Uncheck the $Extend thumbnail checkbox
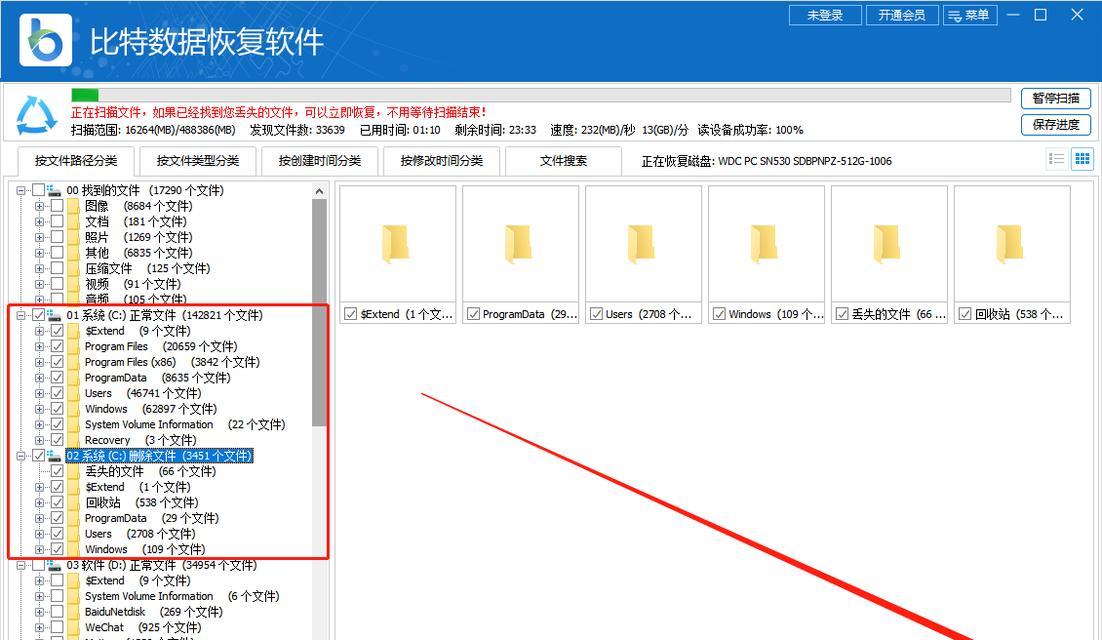This screenshot has width=1102, height=640. click(x=351, y=314)
